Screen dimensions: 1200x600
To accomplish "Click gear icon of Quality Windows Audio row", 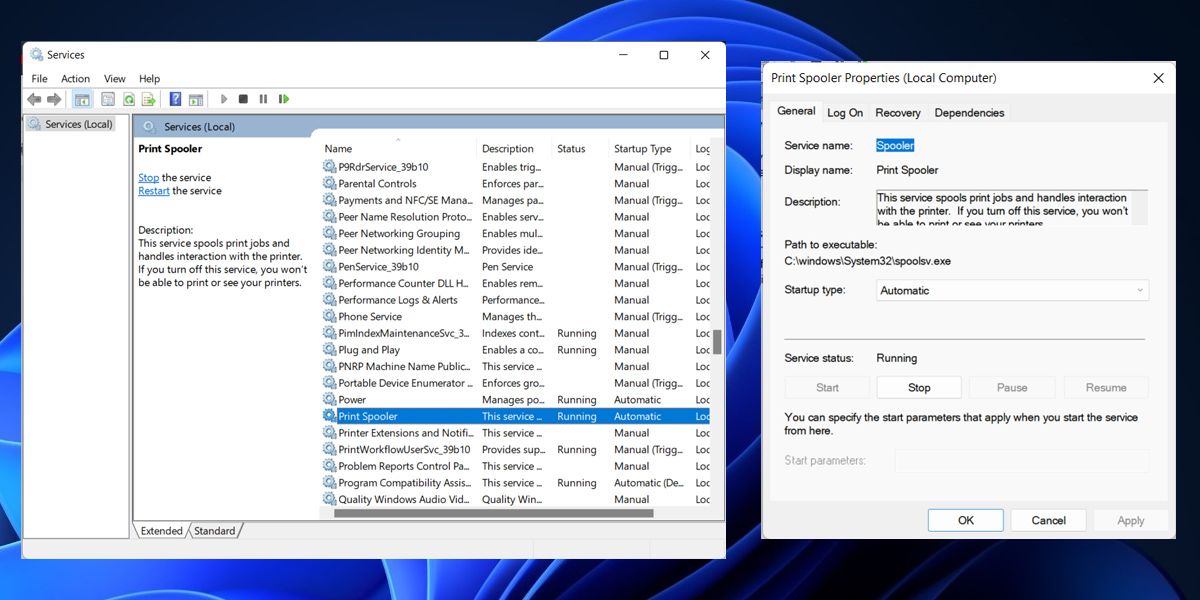I will click(x=330, y=499).
